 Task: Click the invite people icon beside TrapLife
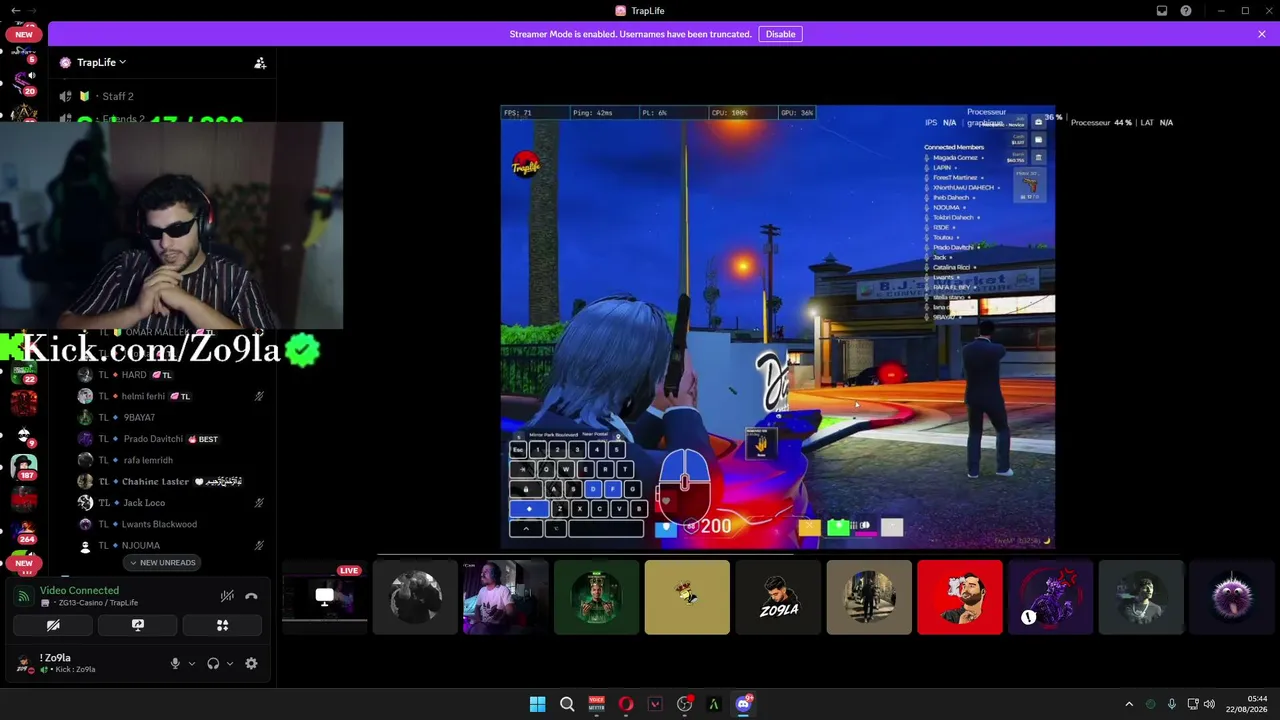point(260,63)
